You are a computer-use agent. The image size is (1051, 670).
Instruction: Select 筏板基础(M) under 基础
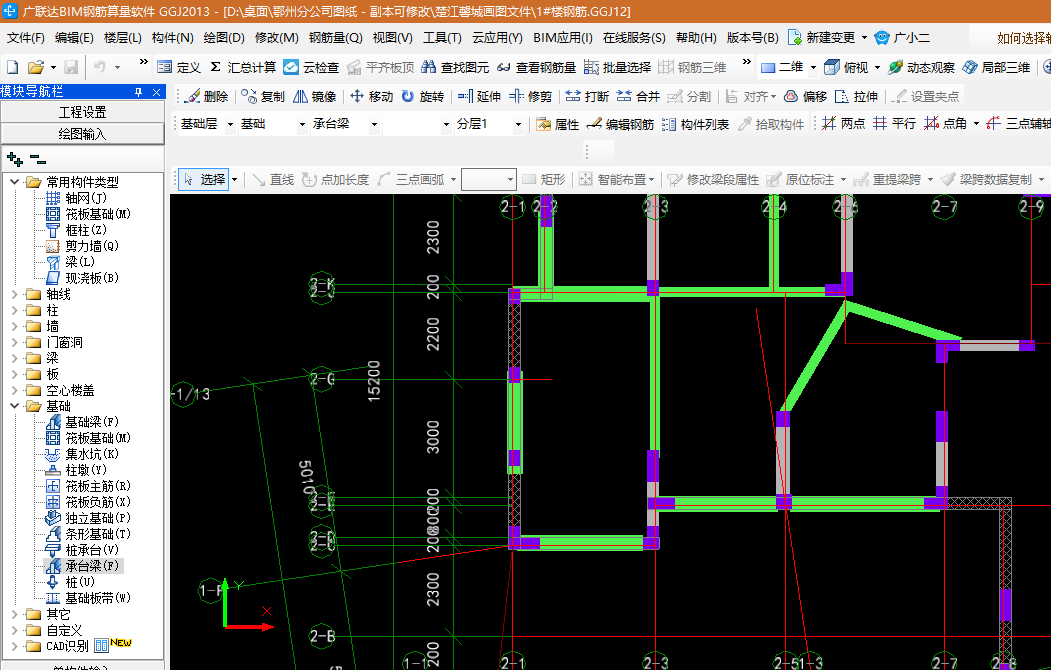(x=98, y=438)
